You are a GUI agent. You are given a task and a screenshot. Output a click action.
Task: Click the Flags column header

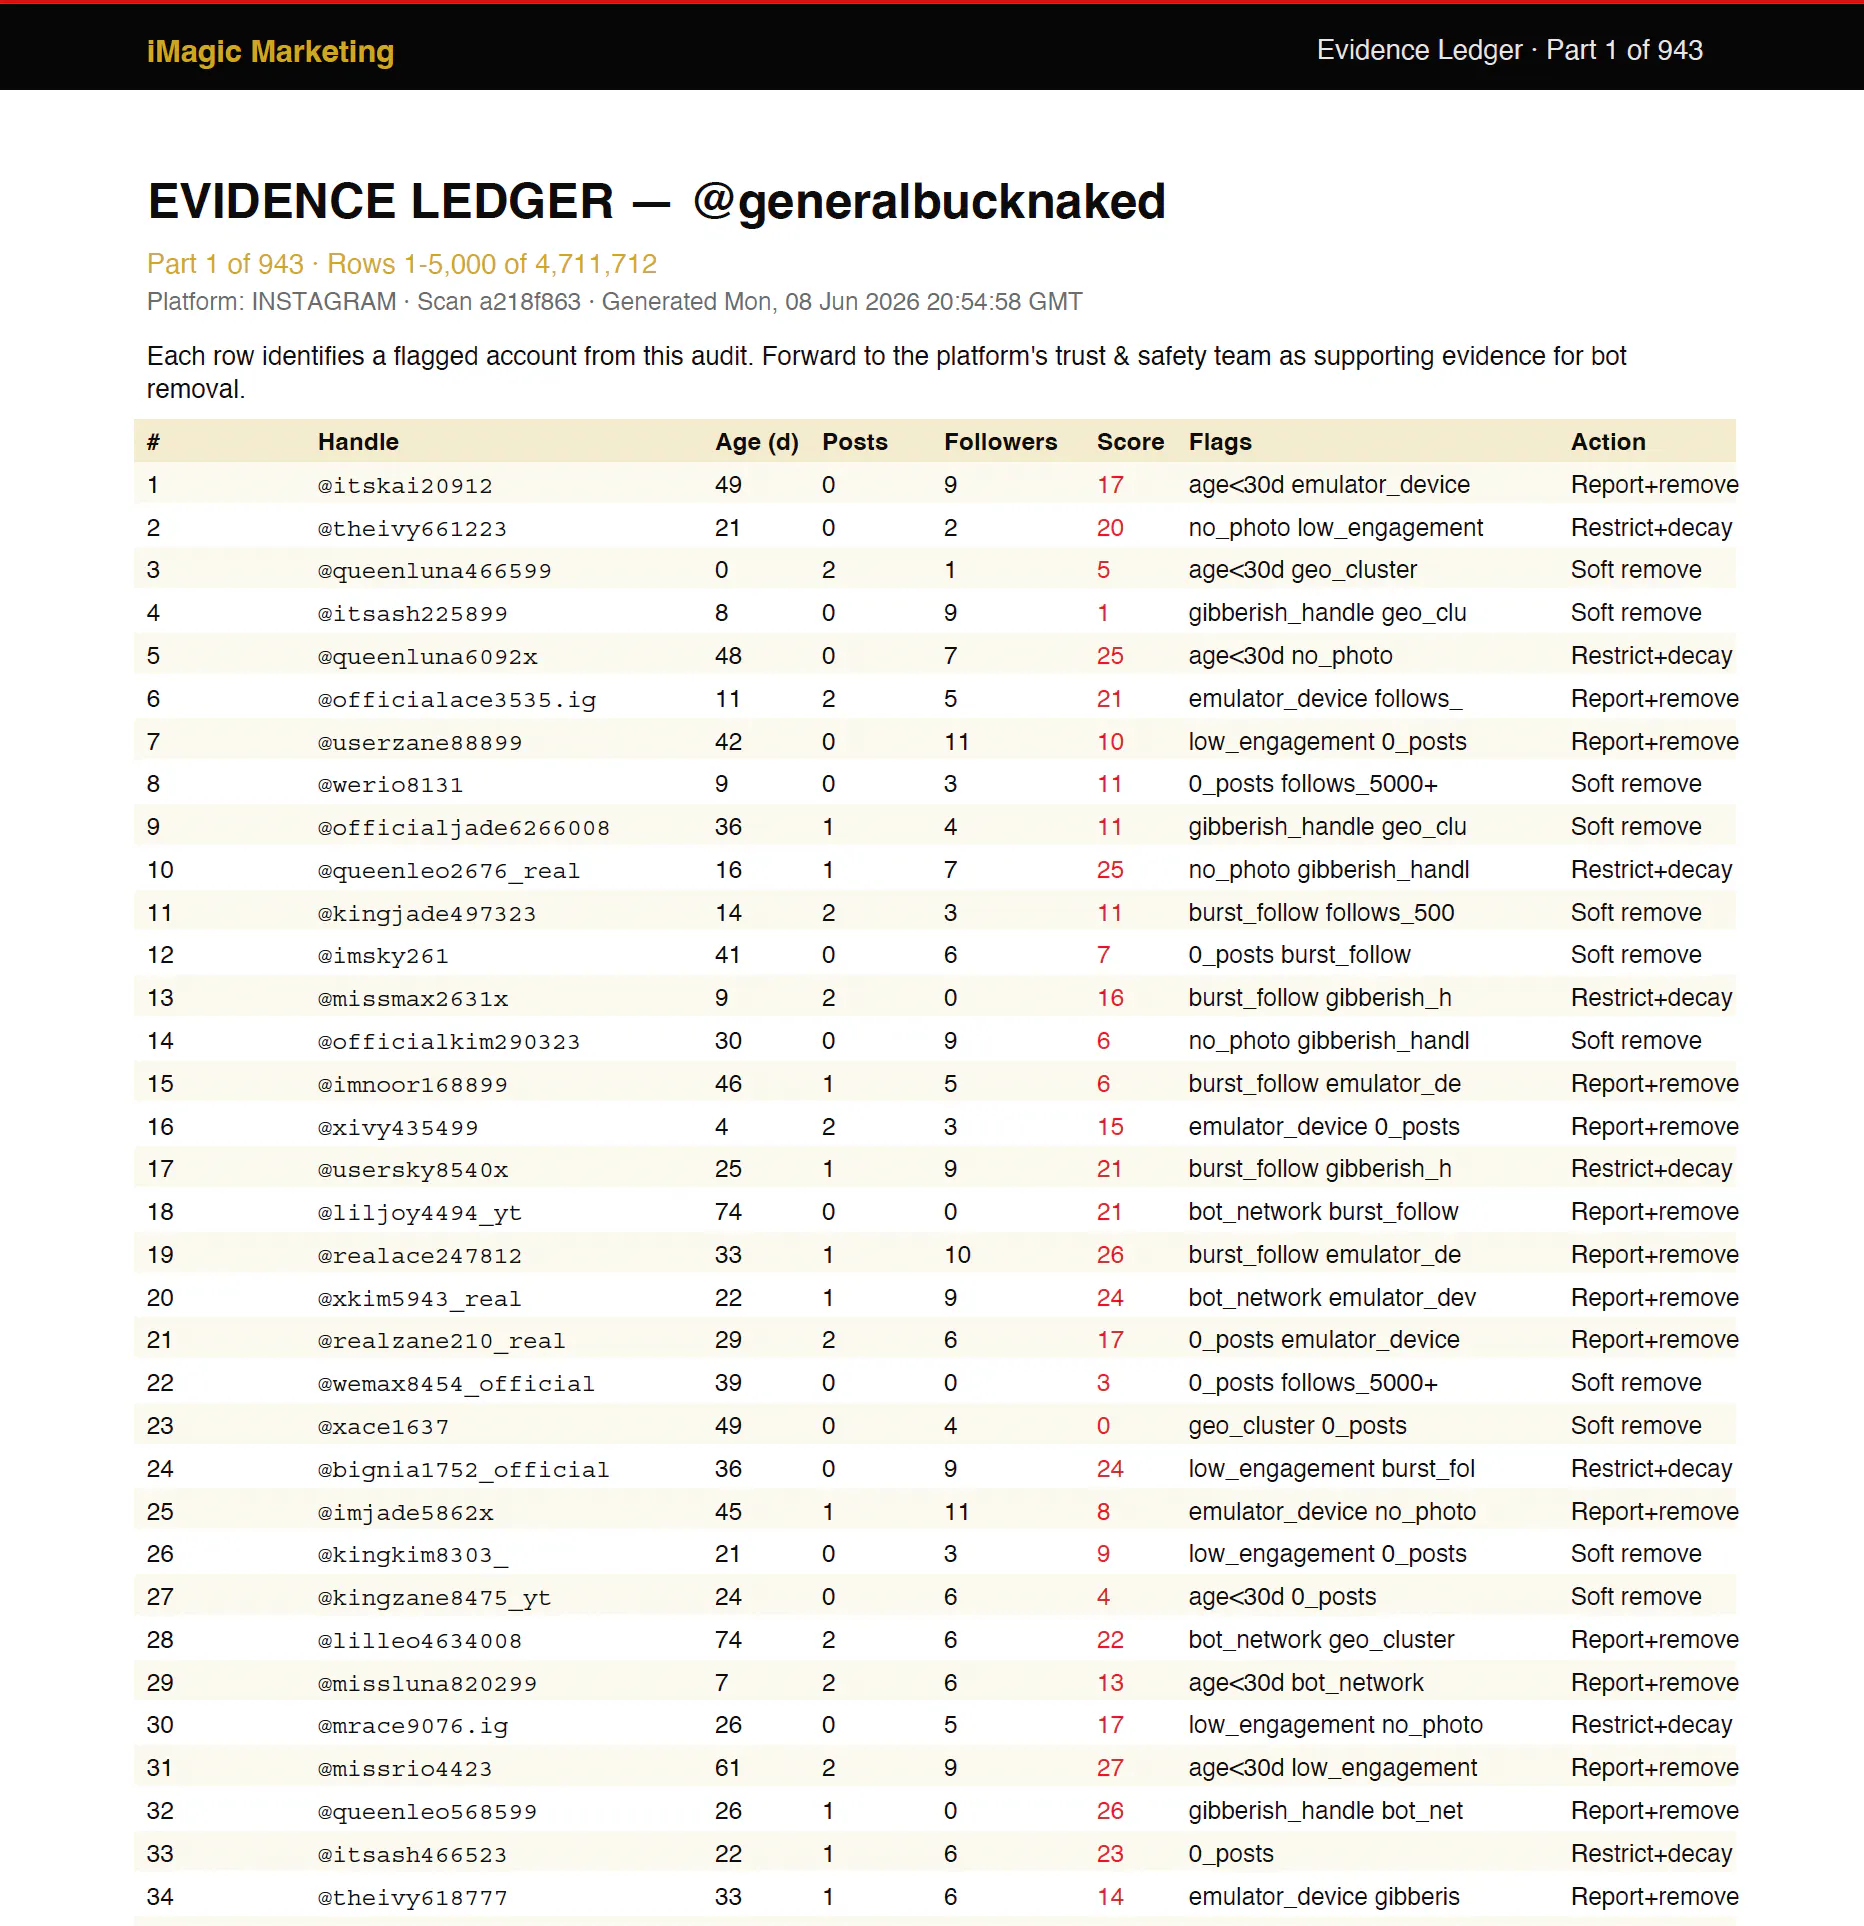(1220, 442)
